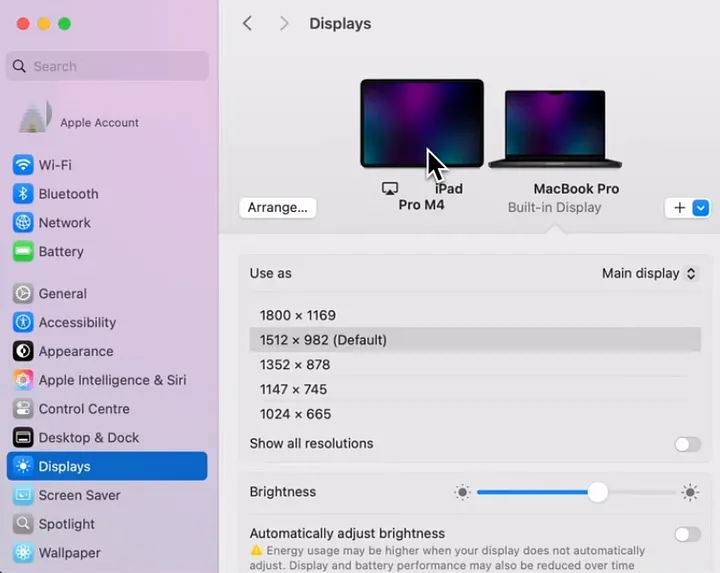
Task: Click Apple Intelligence & Siri label
Action: [x=112, y=380]
